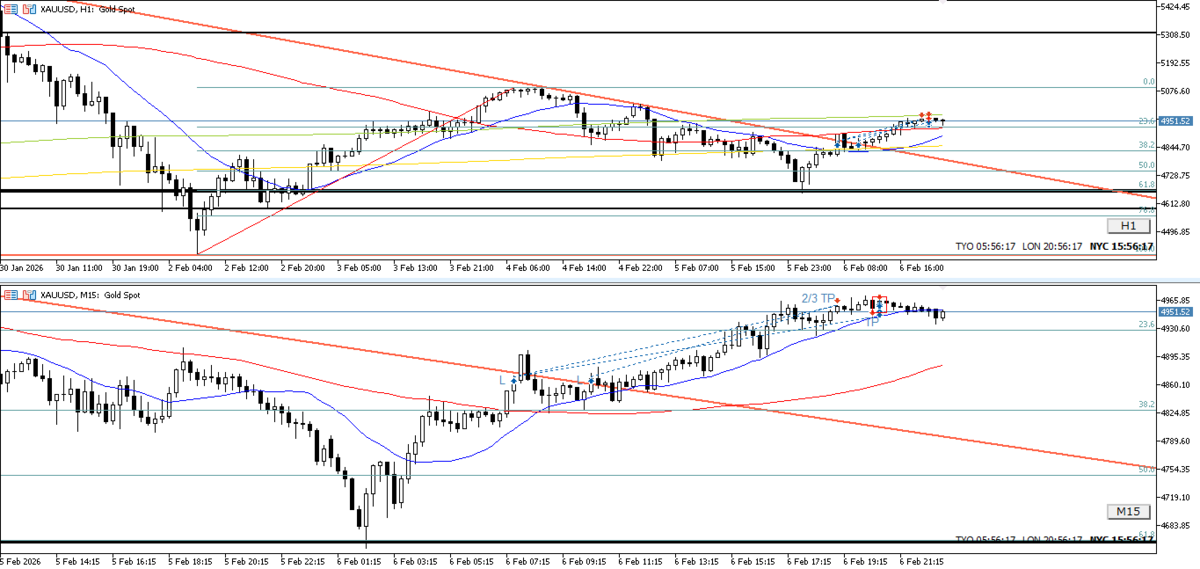Click the 4951.52 current price tag on M15 chart
Image resolution: width=1200 pixels, height=569 pixels.
[1175, 312]
